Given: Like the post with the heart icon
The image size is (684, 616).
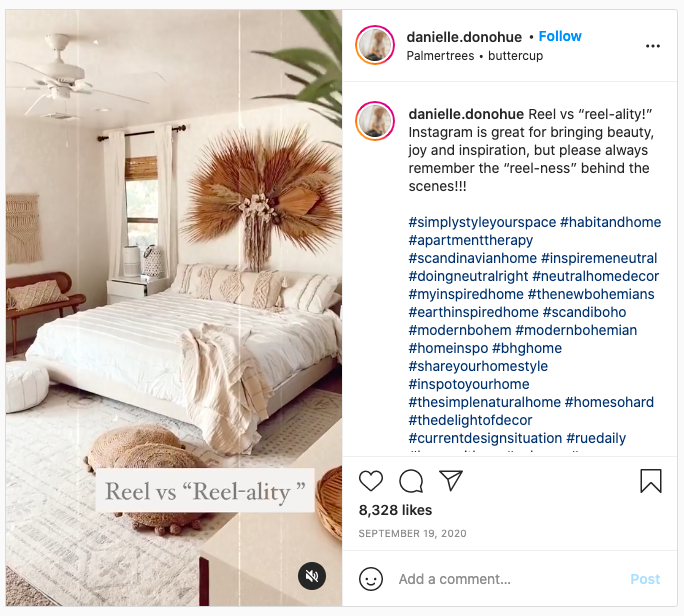Looking at the screenshot, I should 371,481.
